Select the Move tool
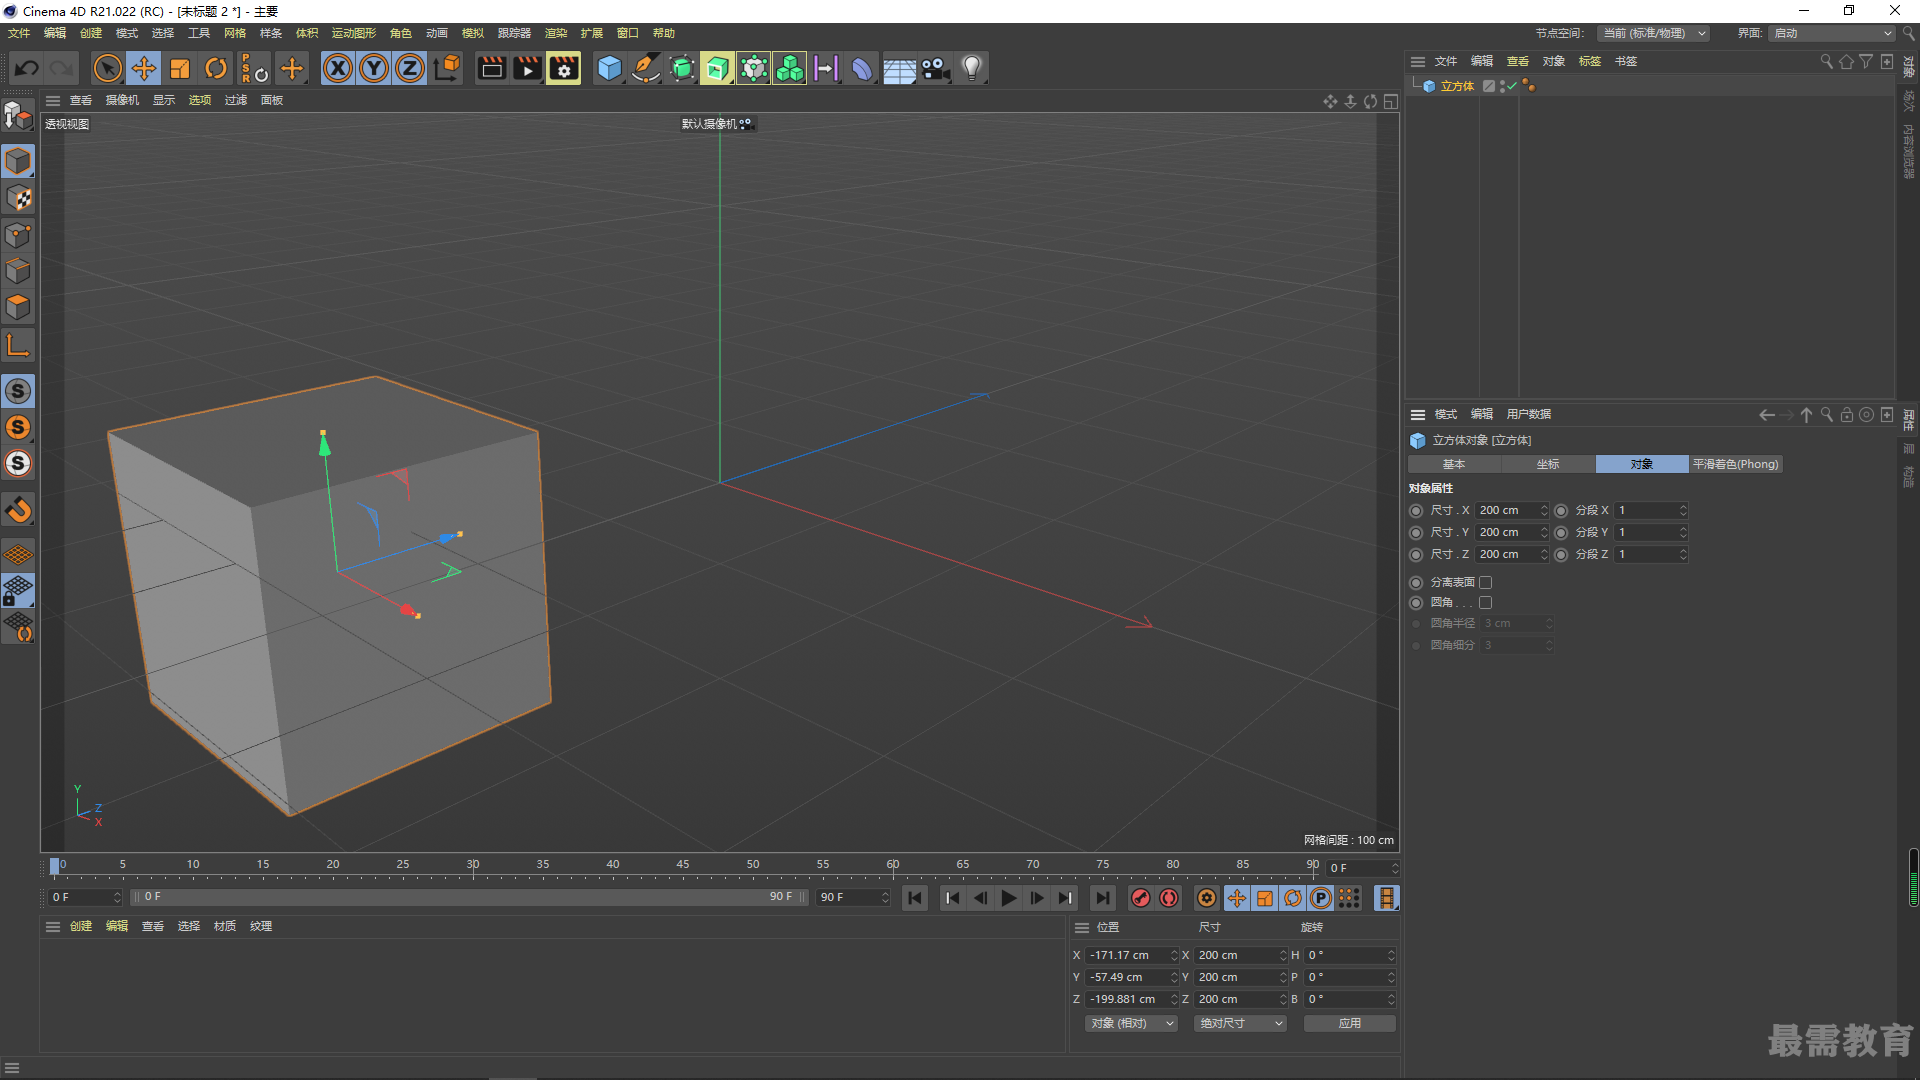1920x1080 pixels. [x=144, y=68]
